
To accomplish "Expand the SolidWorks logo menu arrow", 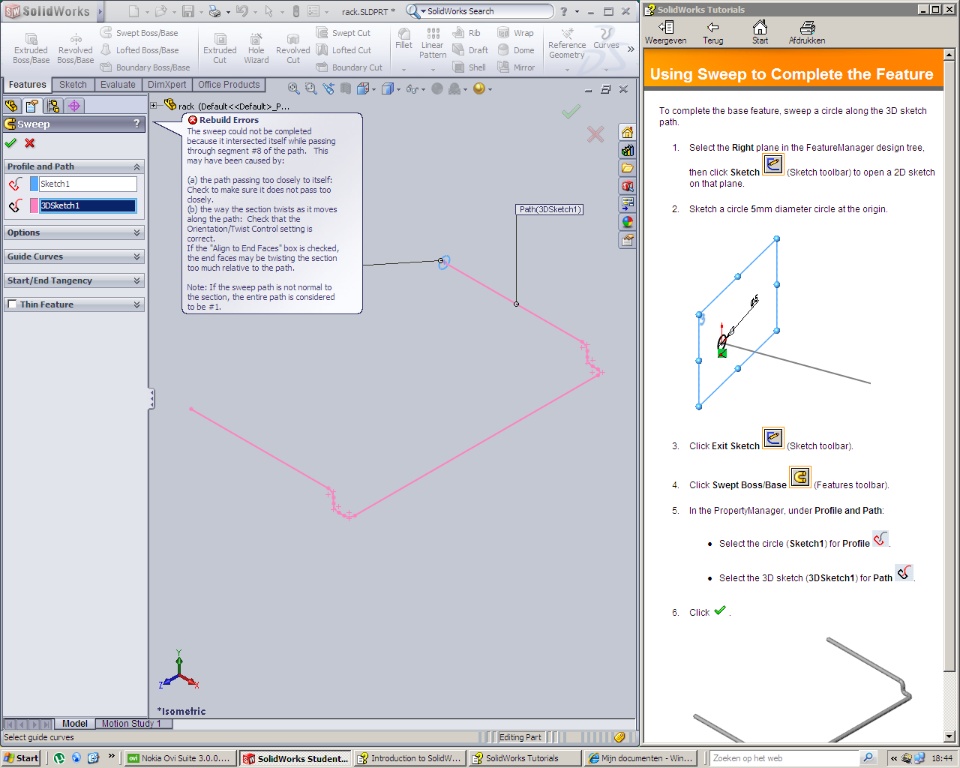I will (x=100, y=11).
